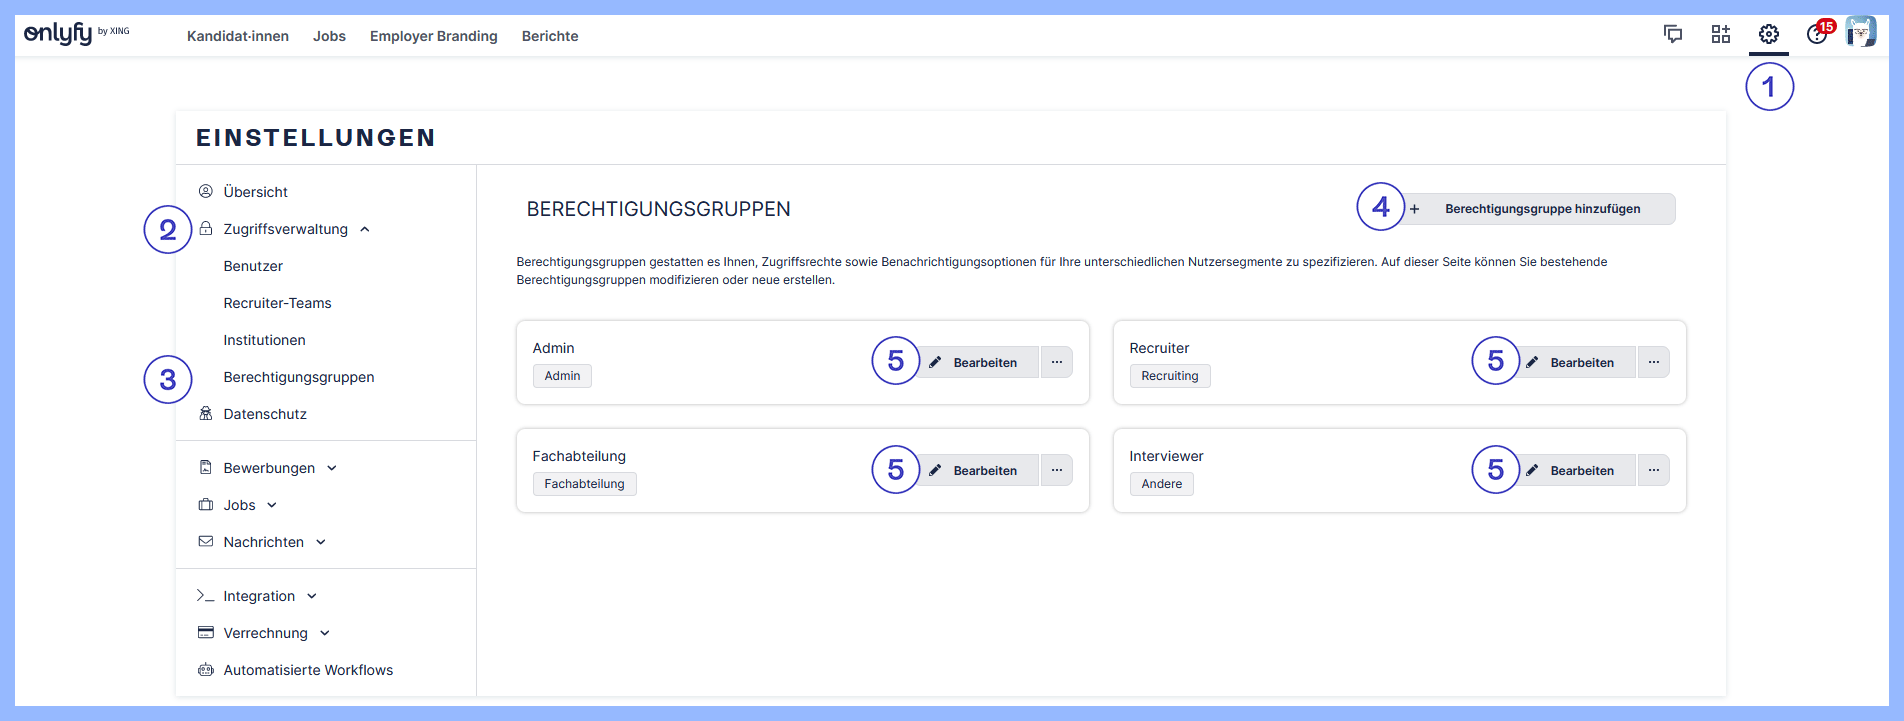Screen dimensions: 1904x721
Task: Open the apps grid icon
Action: (1720, 35)
